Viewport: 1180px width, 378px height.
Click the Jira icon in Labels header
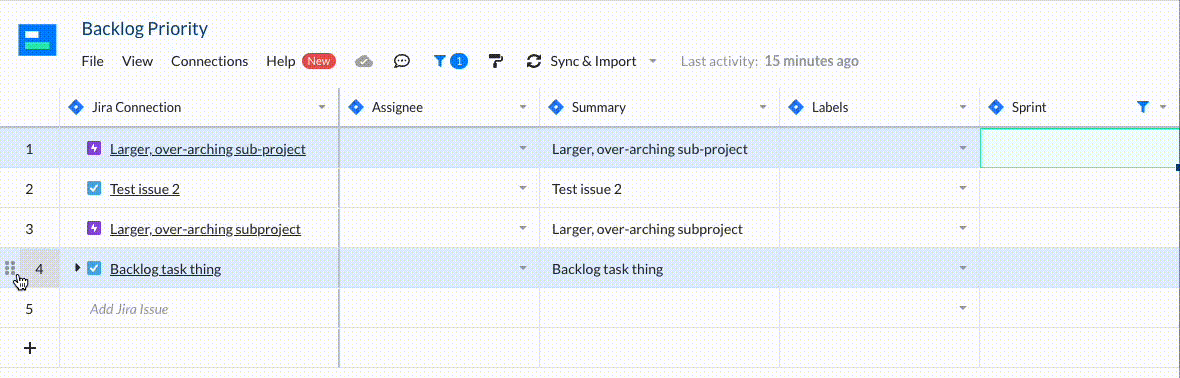(796, 107)
